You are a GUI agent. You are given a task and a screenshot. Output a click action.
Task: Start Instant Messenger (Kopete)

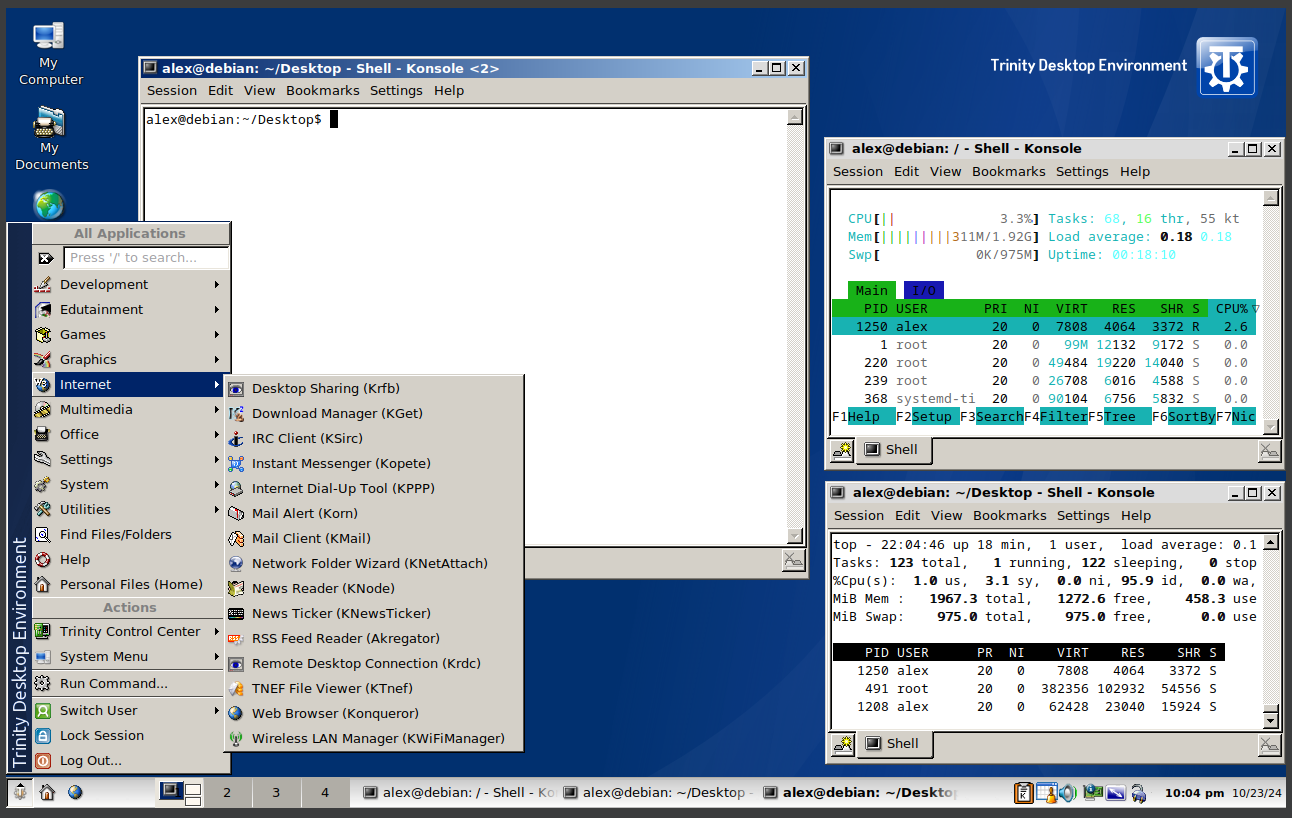[340, 463]
